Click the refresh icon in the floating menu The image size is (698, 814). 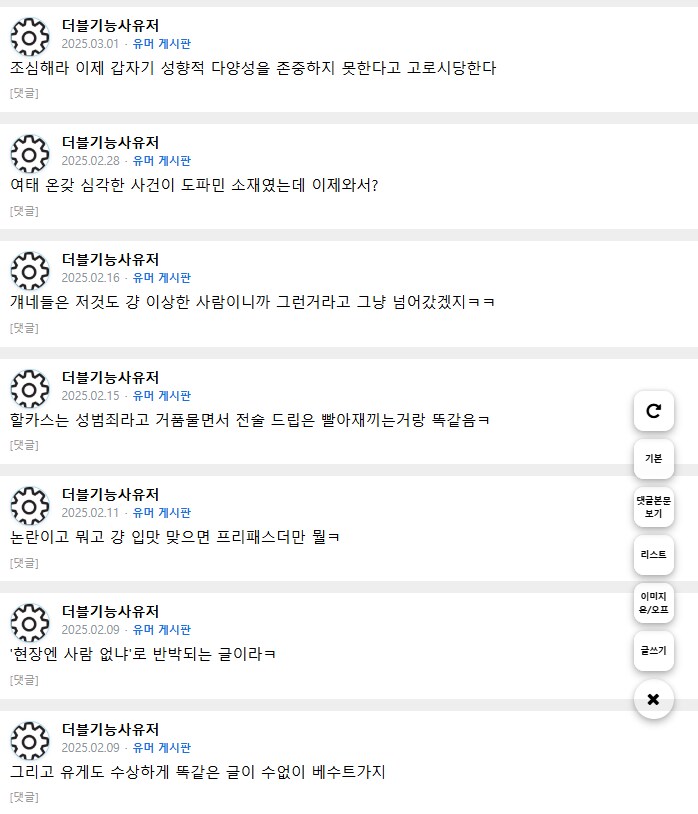[653, 411]
